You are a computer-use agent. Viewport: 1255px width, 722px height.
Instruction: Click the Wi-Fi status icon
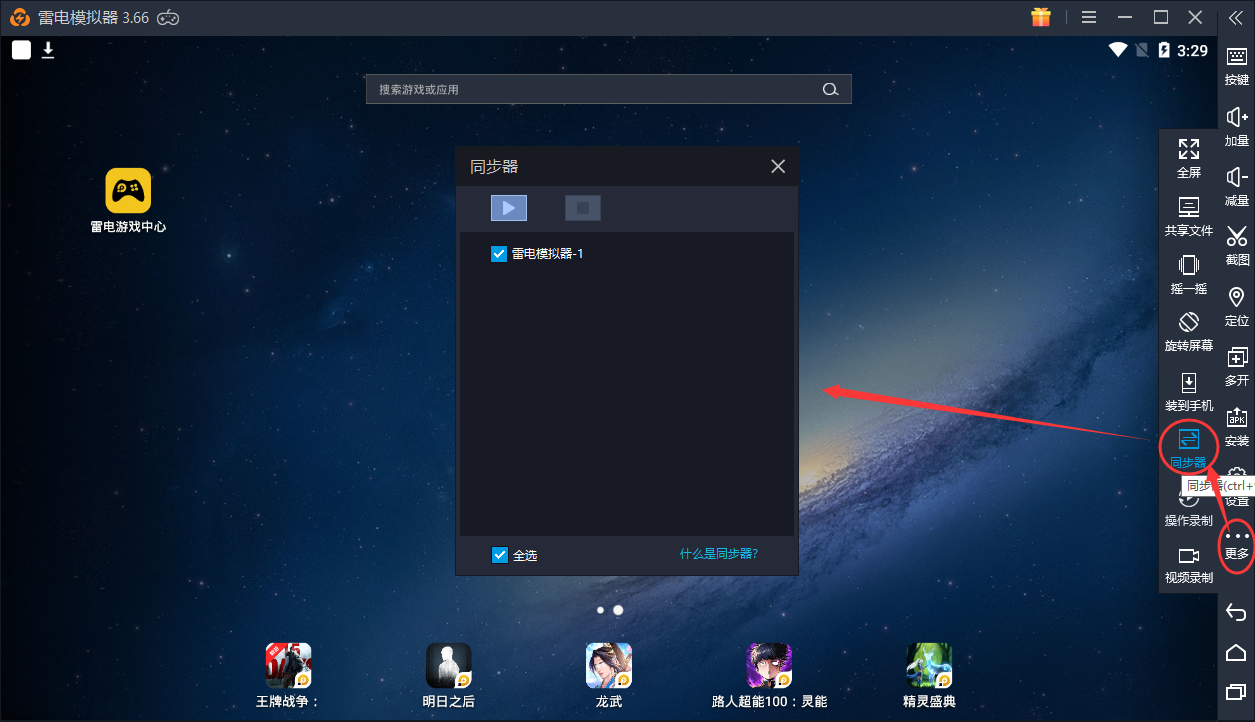click(x=1117, y=50)
